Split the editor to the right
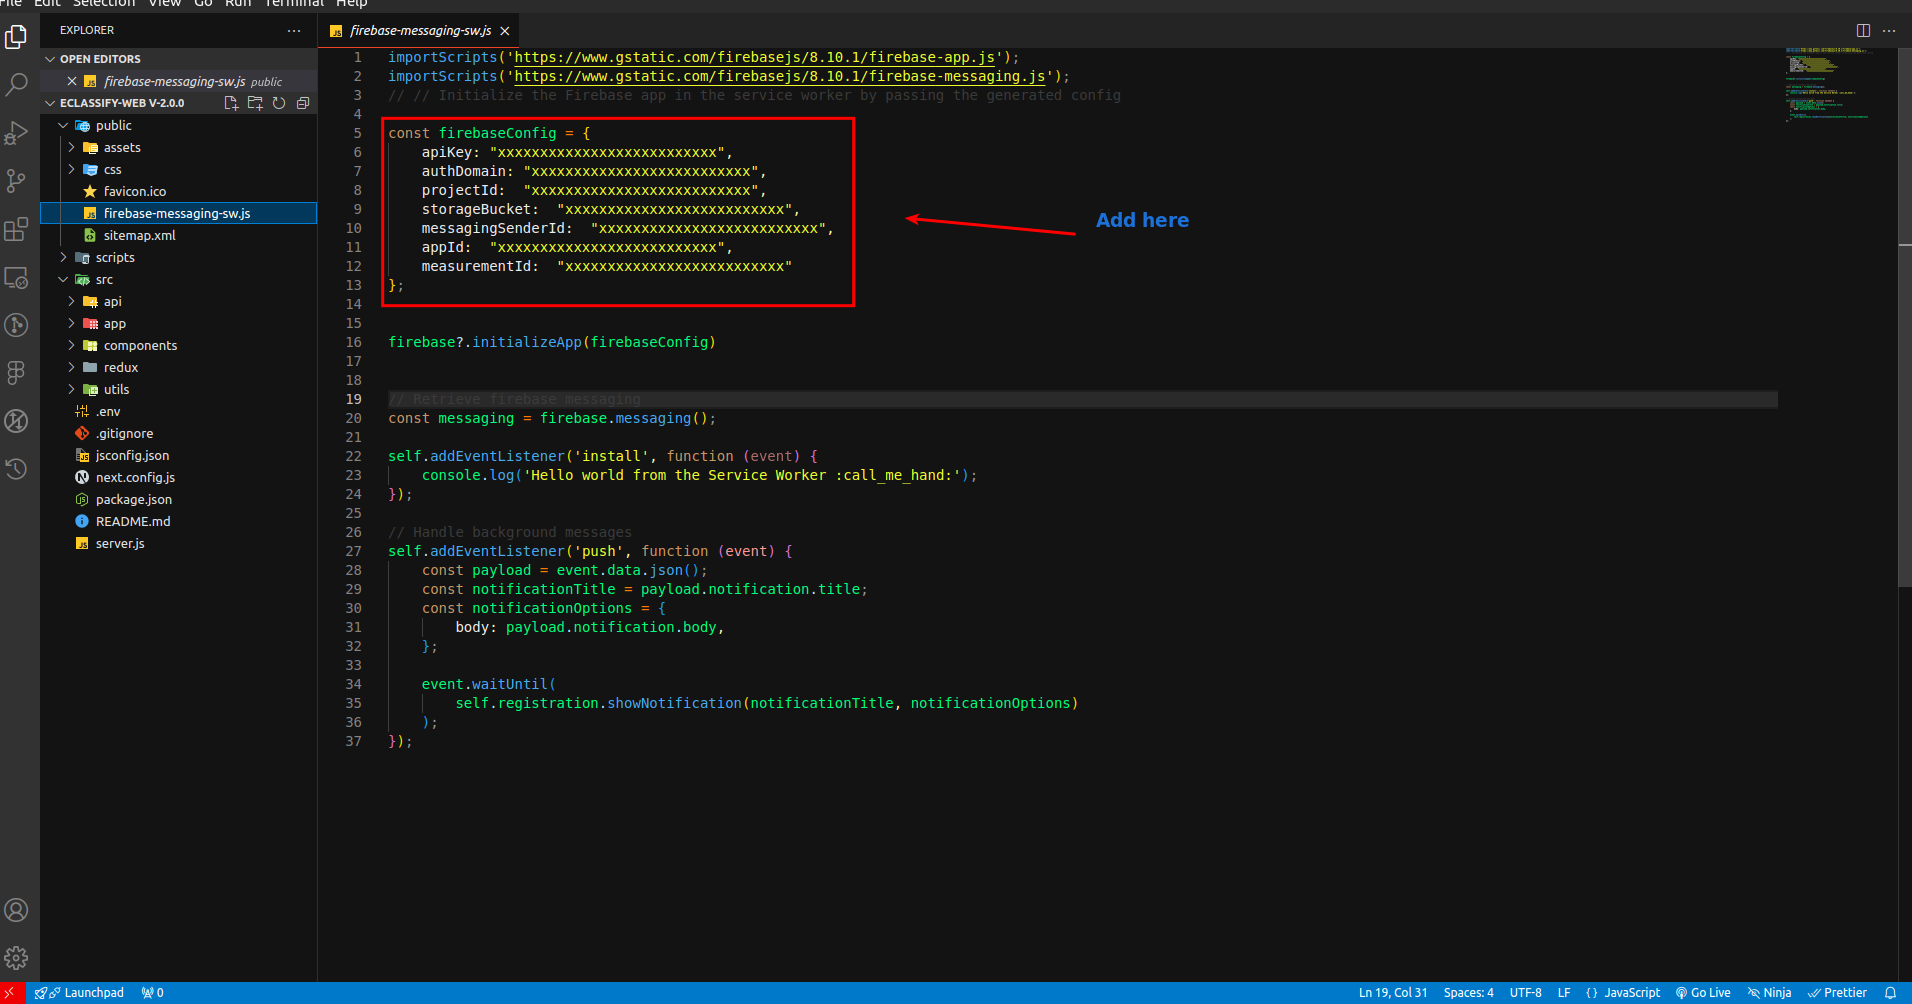The width and height of the screenshot is (1912, 1004). [x=1863, y=30]
